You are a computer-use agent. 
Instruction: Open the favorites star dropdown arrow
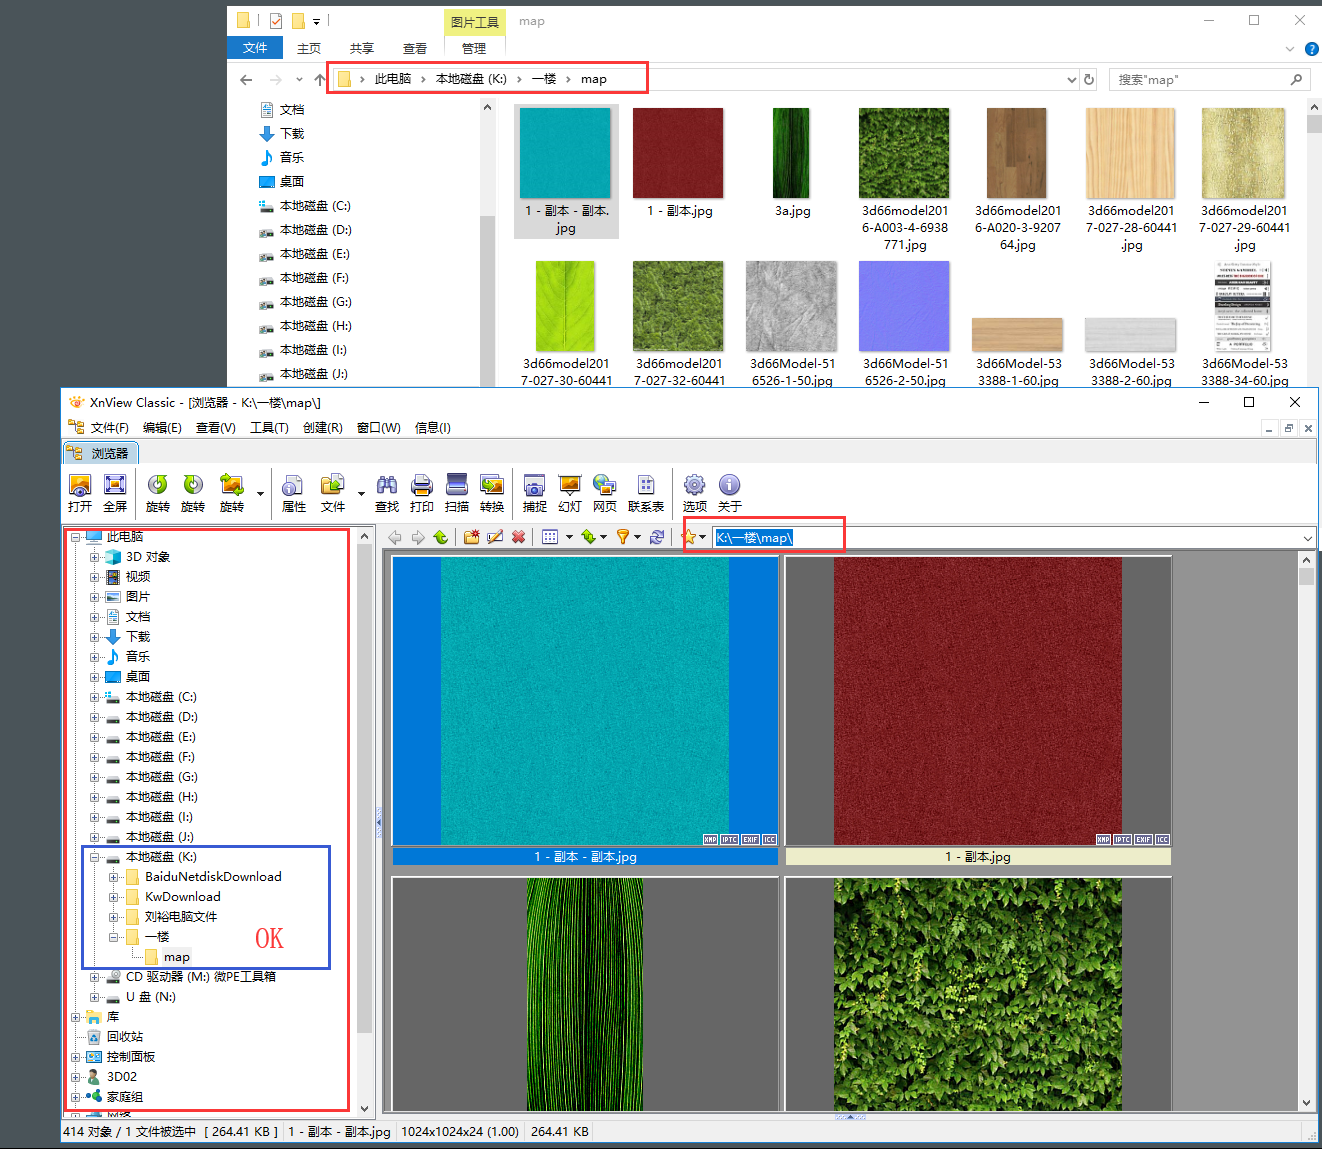[703, 537]
